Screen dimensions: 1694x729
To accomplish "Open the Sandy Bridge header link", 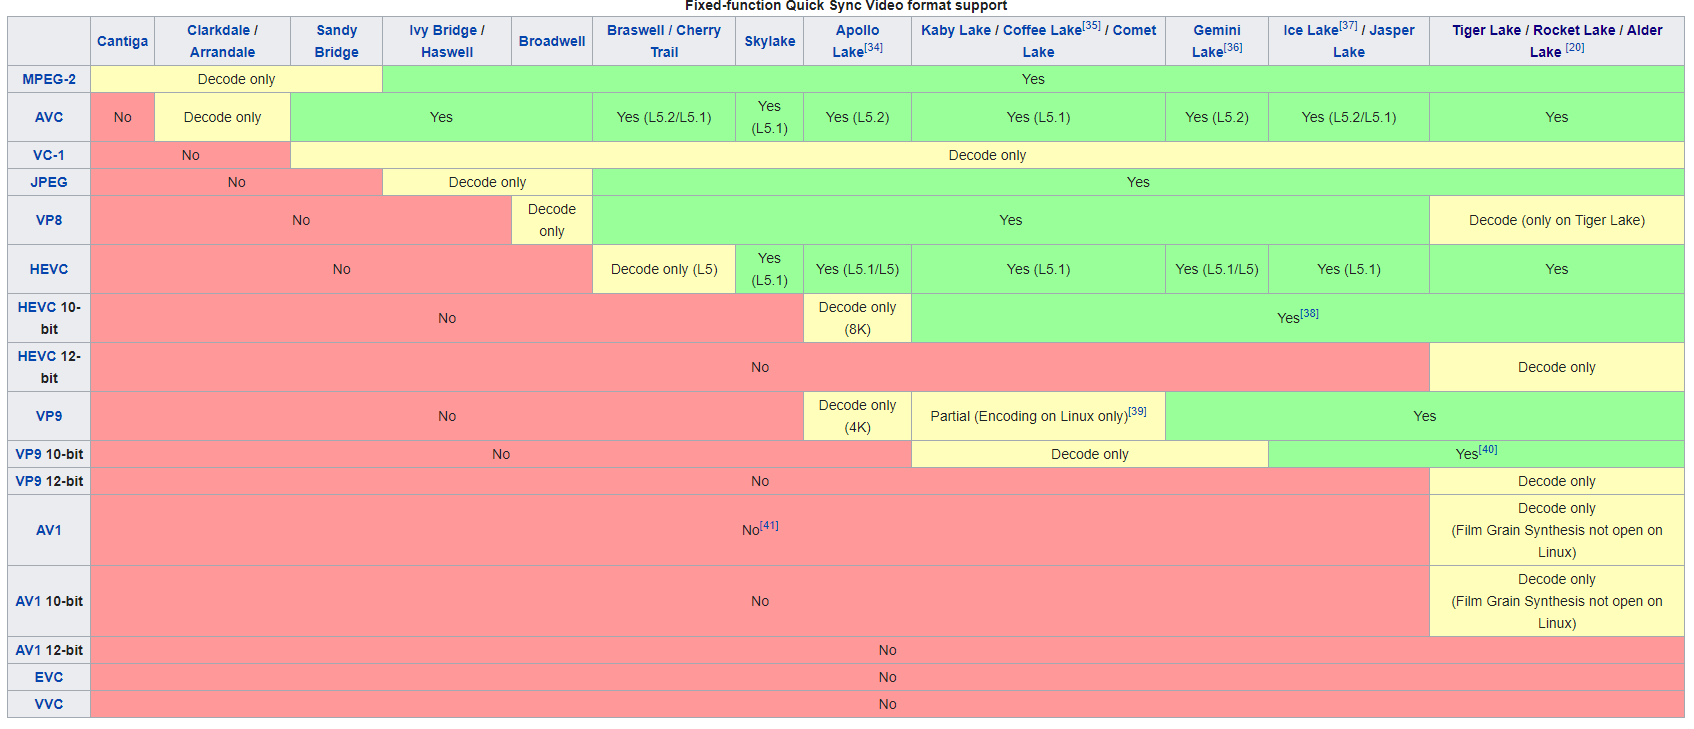I will coord(336,41).
